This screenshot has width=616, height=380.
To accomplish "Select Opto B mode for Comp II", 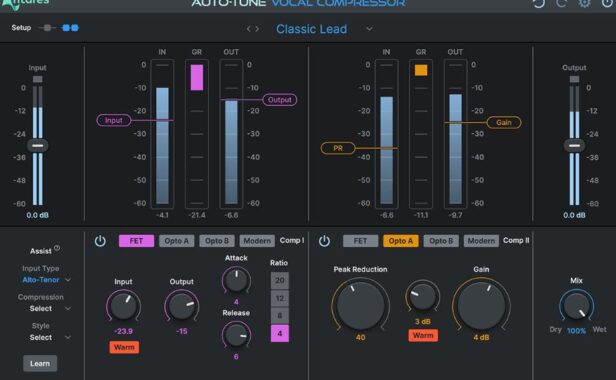I will [441, 241].
